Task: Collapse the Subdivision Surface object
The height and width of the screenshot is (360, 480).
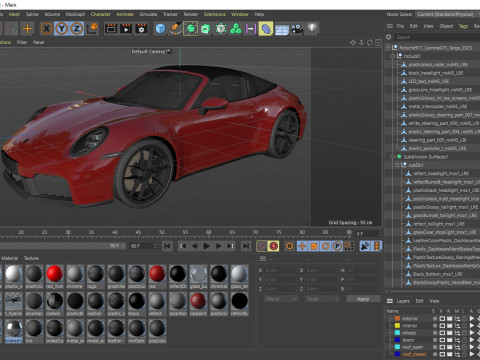Action: 393,156
